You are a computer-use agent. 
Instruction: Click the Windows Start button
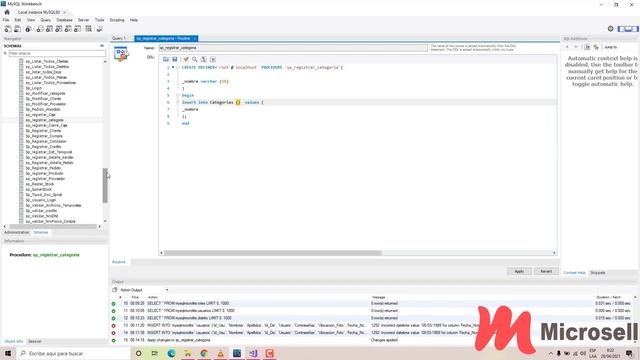(8, 353)
